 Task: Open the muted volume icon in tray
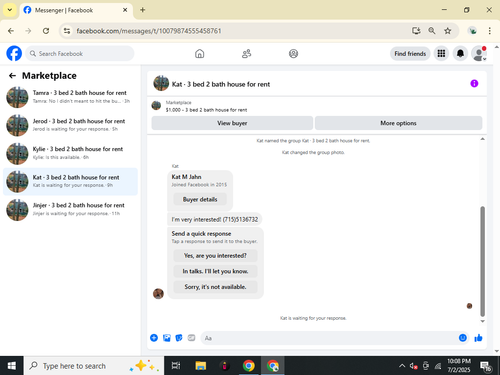[414, 366]
